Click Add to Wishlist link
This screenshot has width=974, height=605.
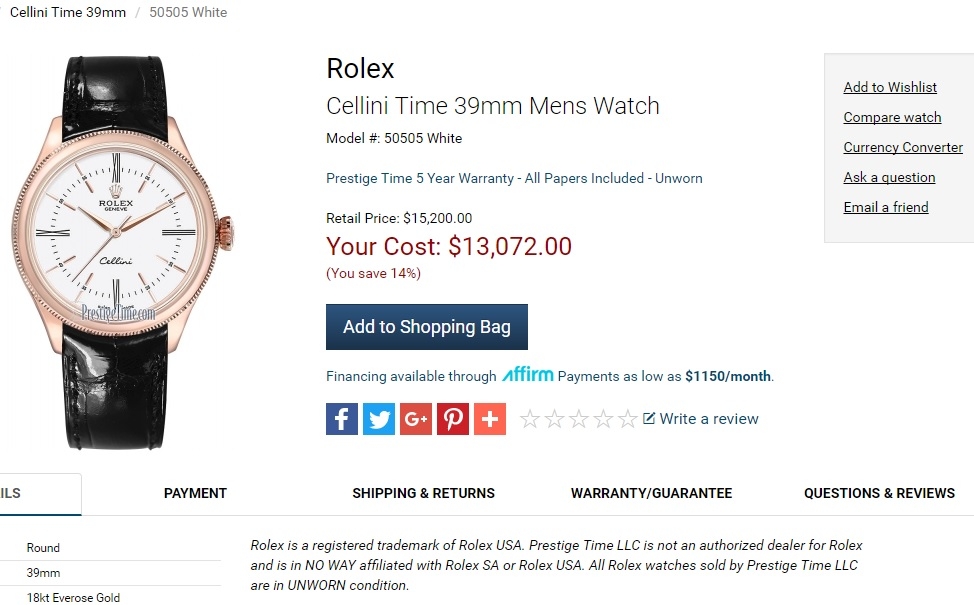click(x=890, y=87)
